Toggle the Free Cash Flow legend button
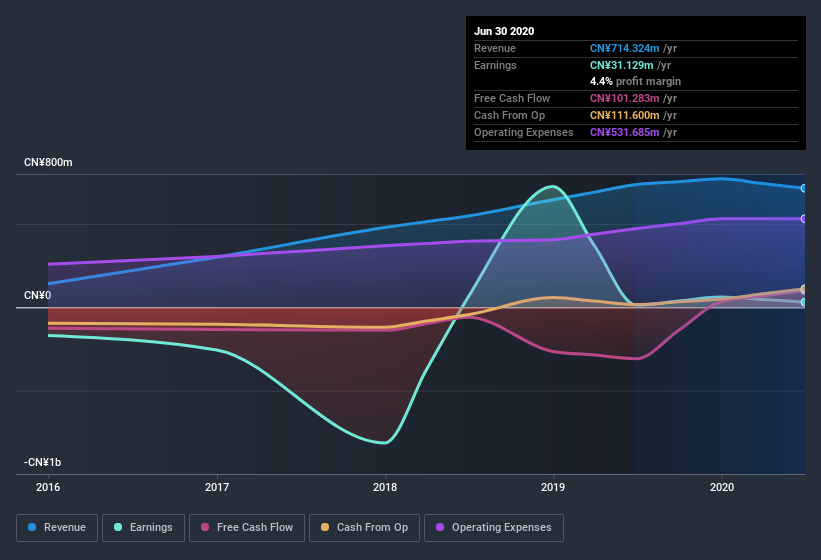The width and height of the screenshot is (821, 560). pyautogui.click(x=247, y=528)
